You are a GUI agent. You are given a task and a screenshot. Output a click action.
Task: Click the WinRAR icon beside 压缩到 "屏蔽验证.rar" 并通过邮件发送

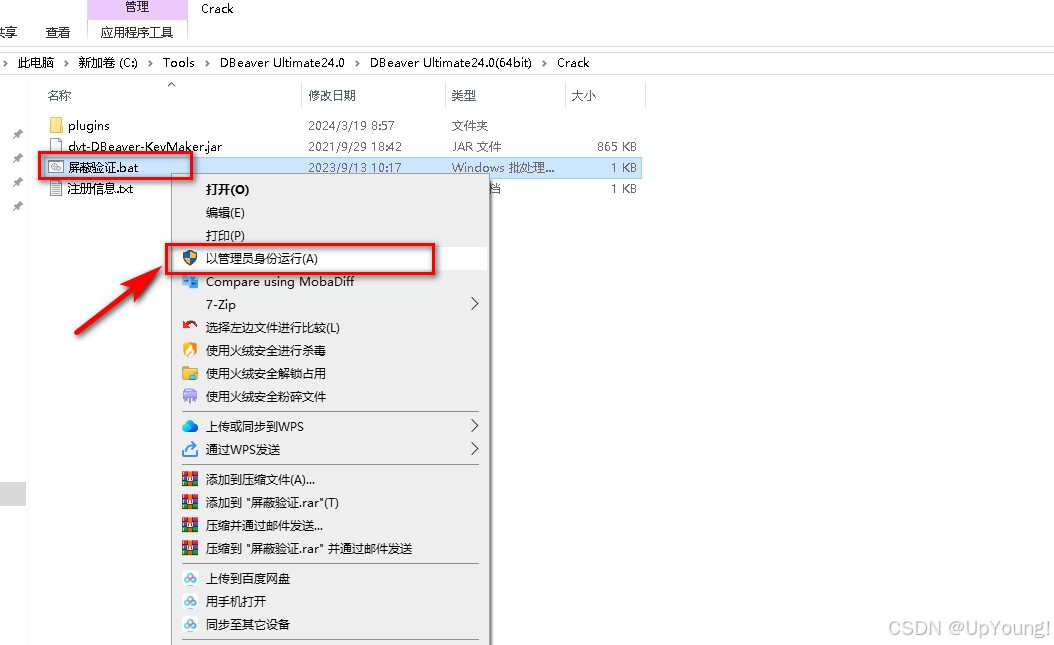pyautogui.click(x=190, y=548)
